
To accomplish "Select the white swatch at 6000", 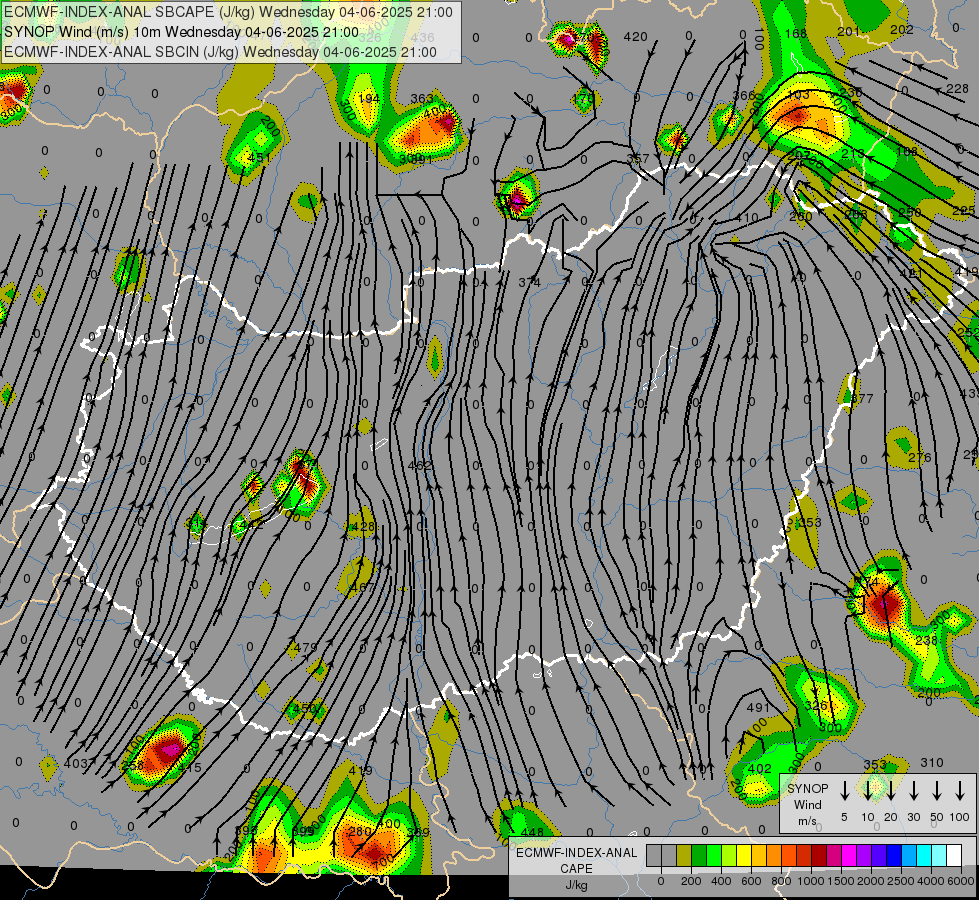I will (954, 856).
